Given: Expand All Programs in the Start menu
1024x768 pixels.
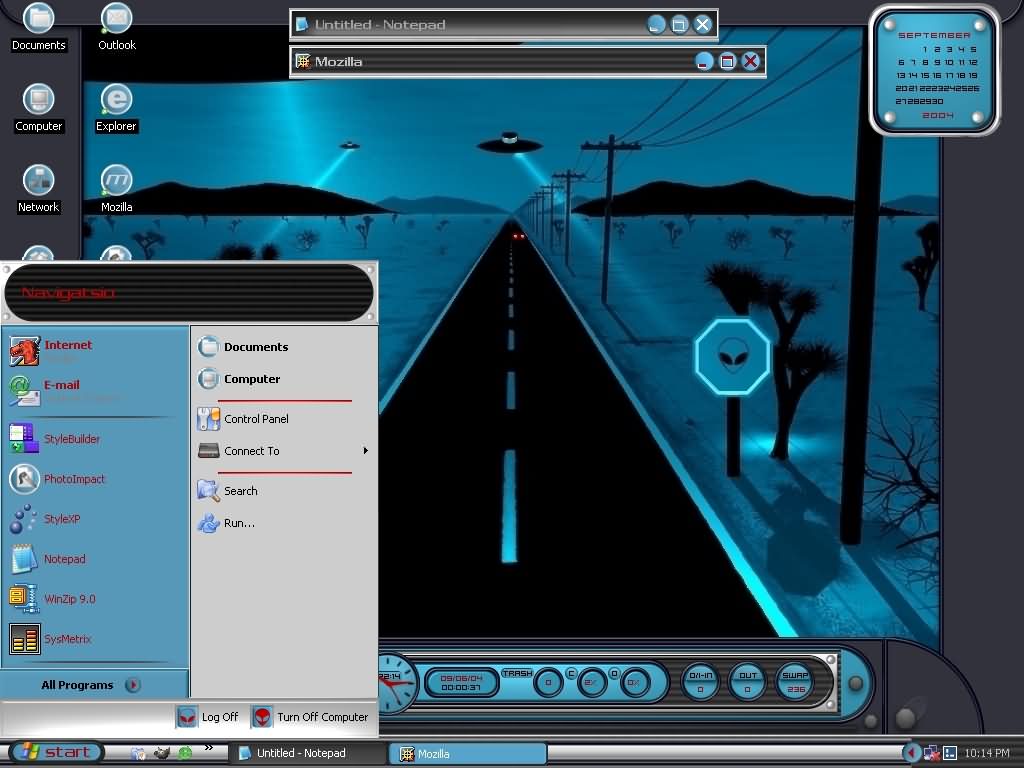Looking at the screenshot, I should click(x=91, y=685).
